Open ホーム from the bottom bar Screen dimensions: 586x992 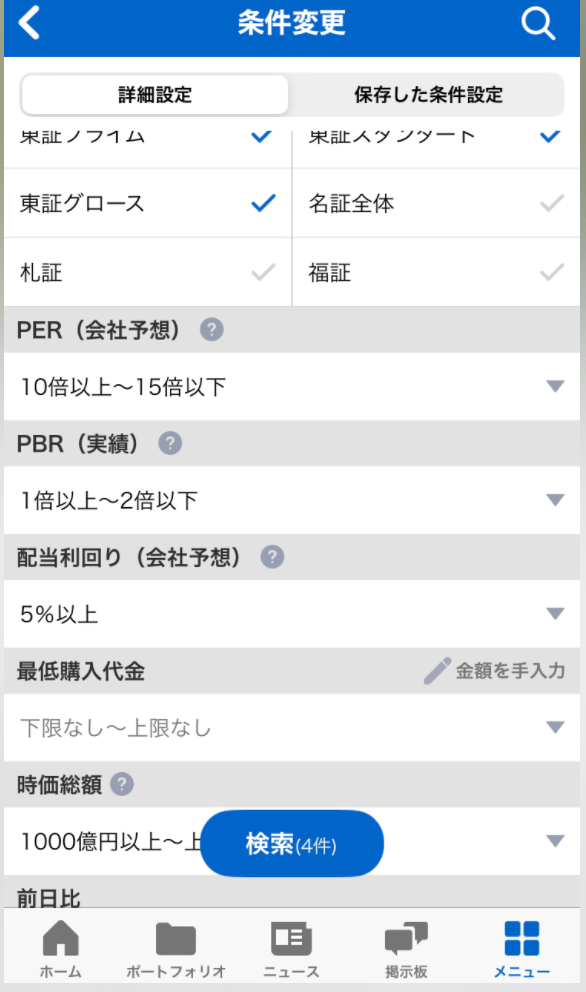61,949
